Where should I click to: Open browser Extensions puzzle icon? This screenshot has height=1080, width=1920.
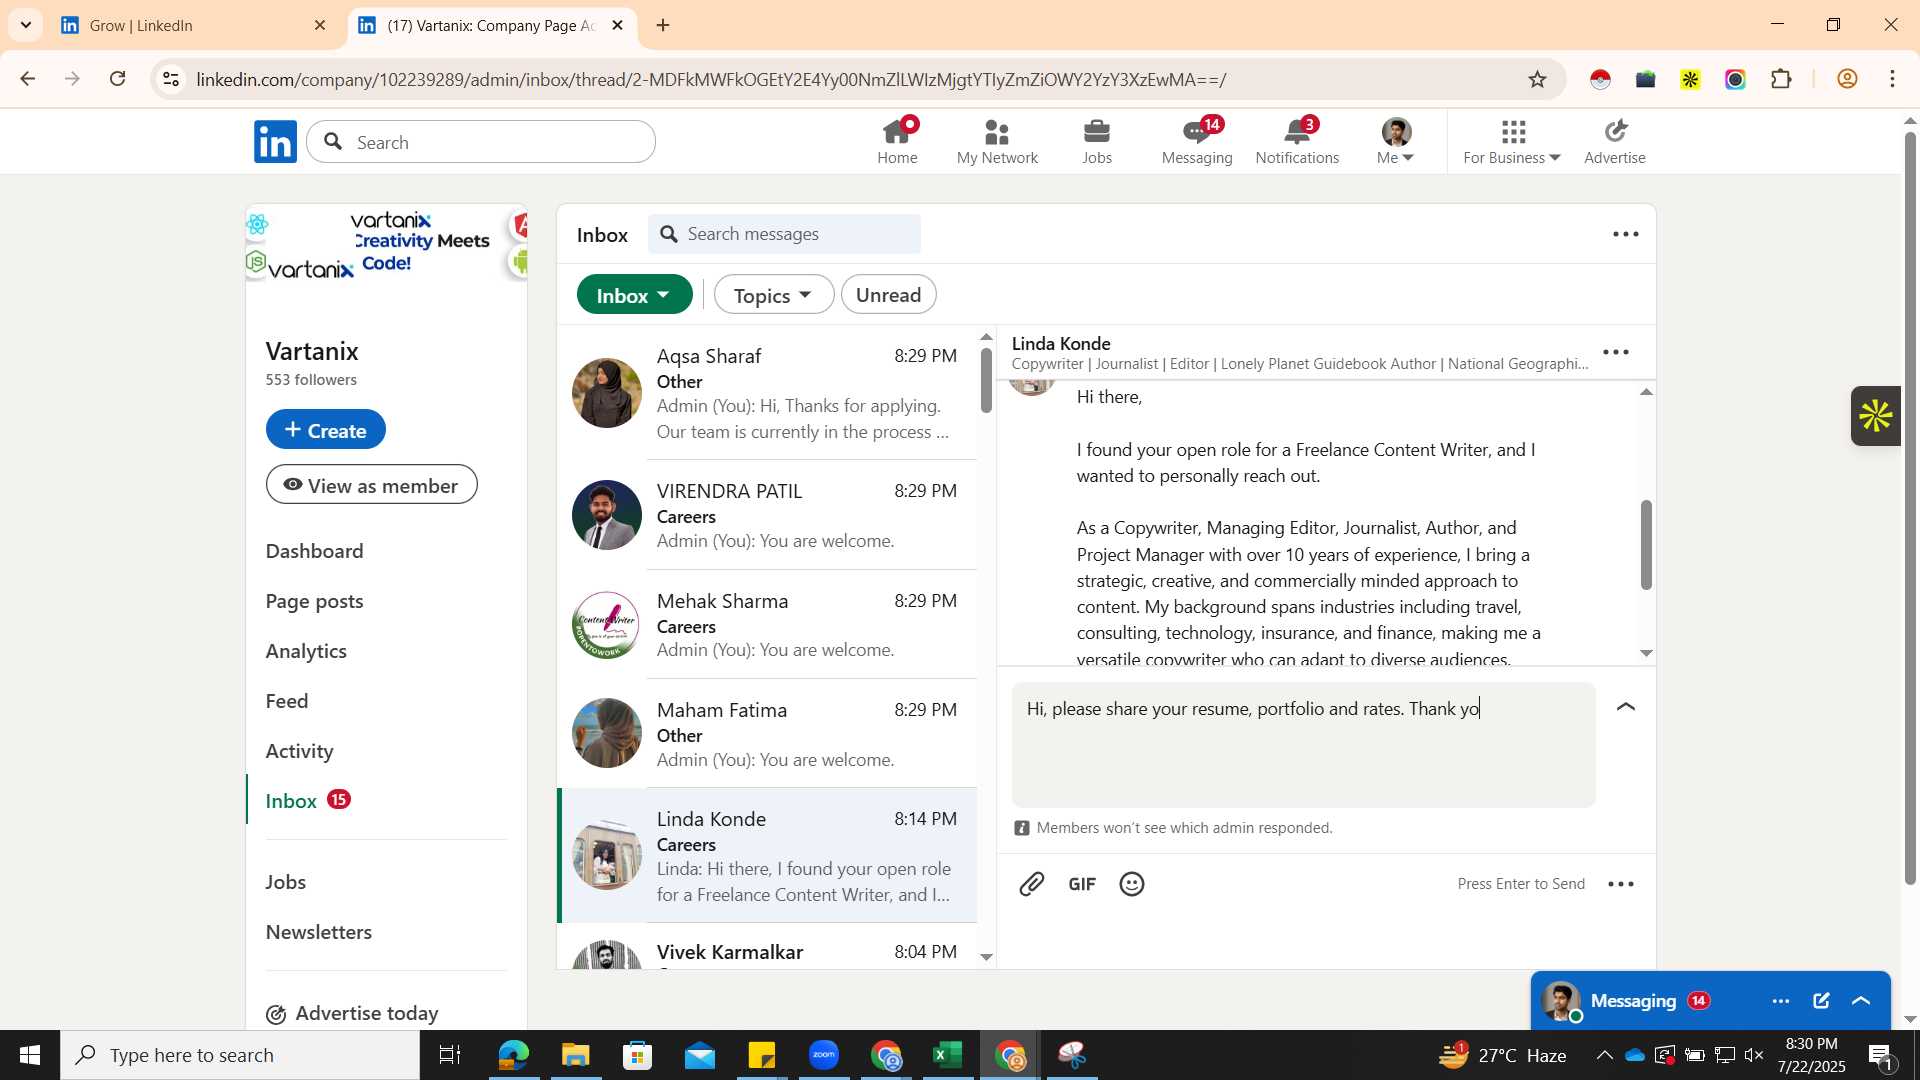click(x=1781, y=79)
